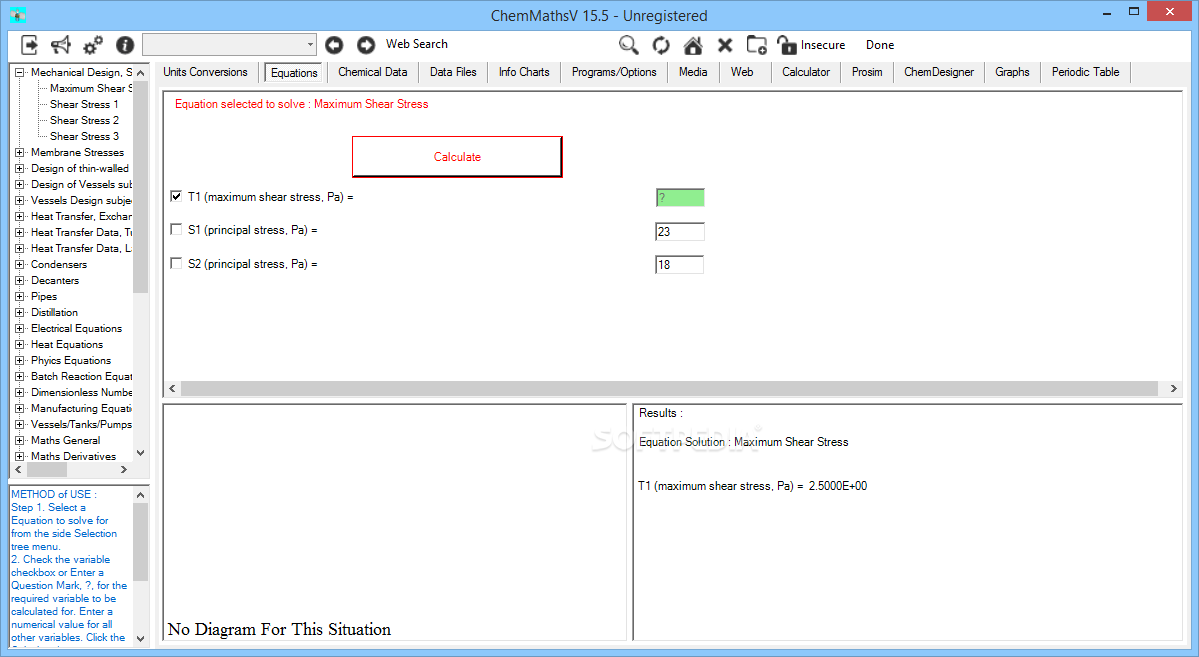Open the Graphs tab
This screenshot has height=657, width=1199.
coord(1012,72)
